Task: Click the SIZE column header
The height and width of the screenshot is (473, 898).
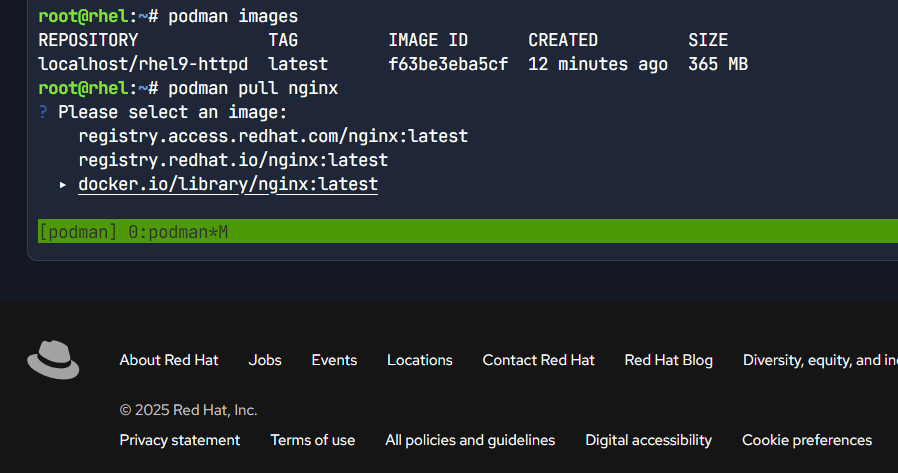Action: (x=708, y=40)
